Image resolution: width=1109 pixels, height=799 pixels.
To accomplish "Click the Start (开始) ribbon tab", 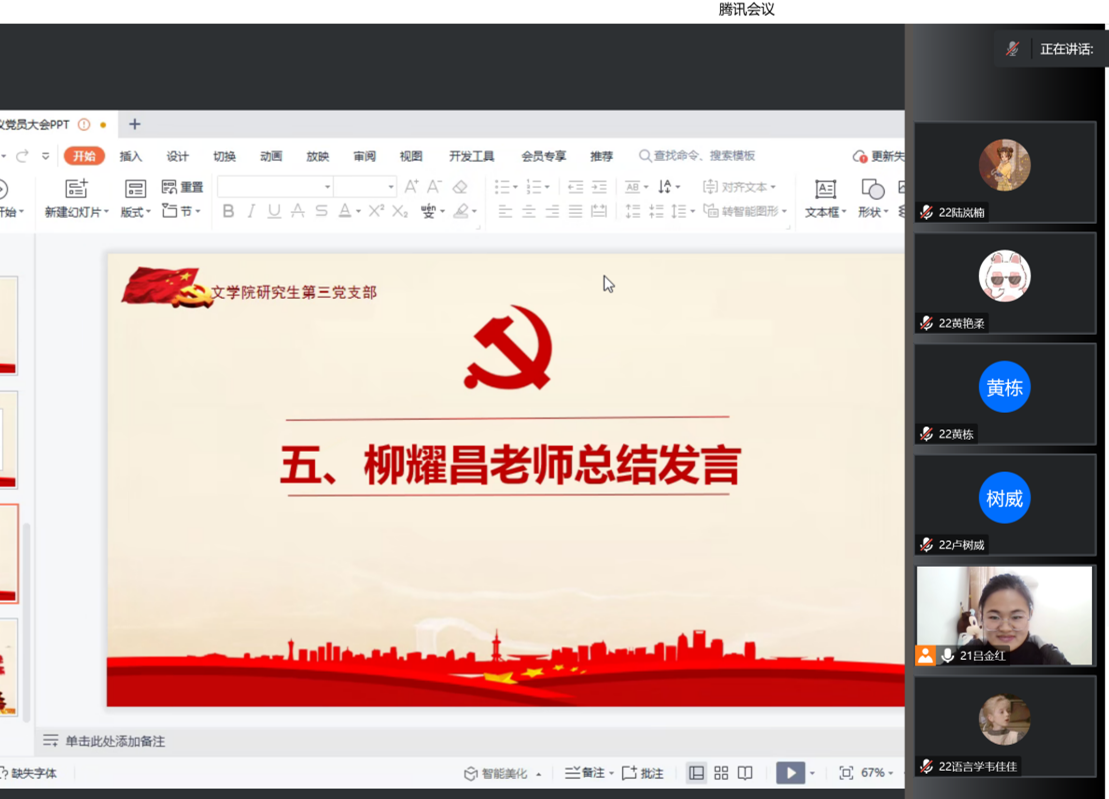I will (x=84, y=156).
